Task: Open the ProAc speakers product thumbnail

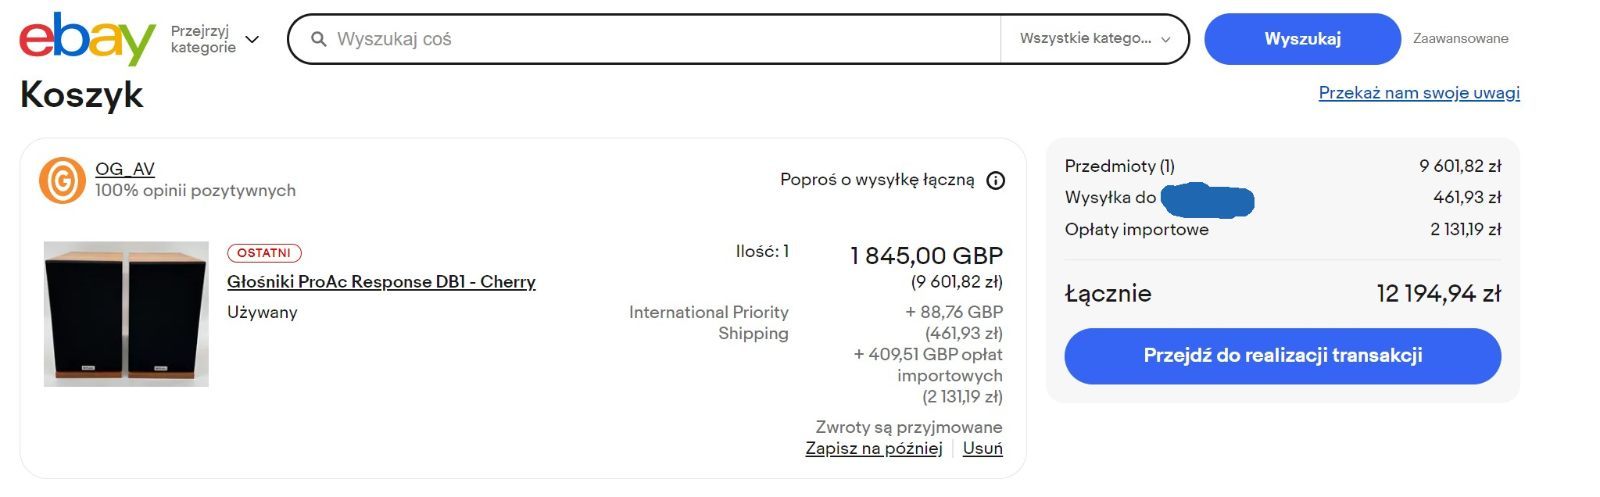Action: tap(126, 314)
